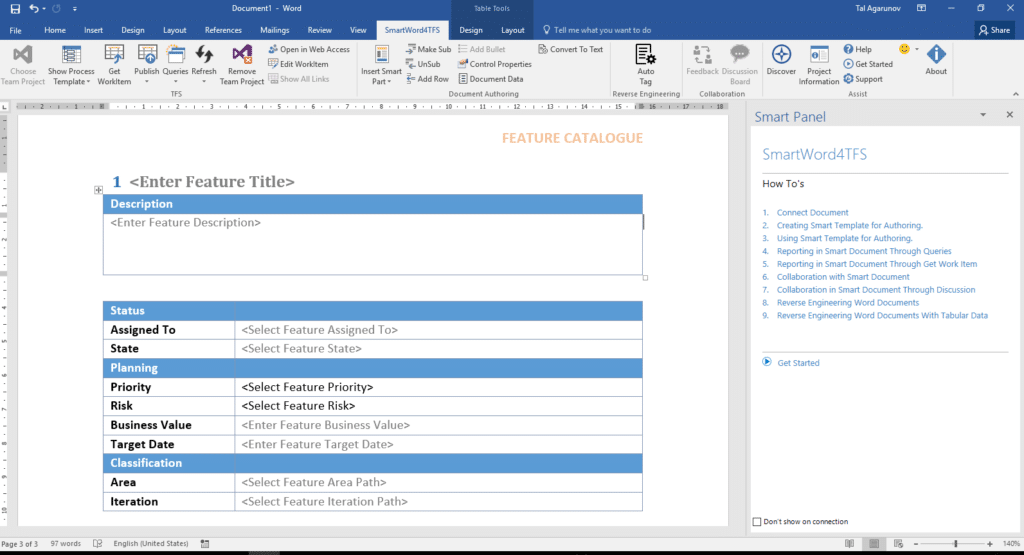1024x555 pixels.
Task: Click Support in Assist group
Action: (x=863, y=79)
